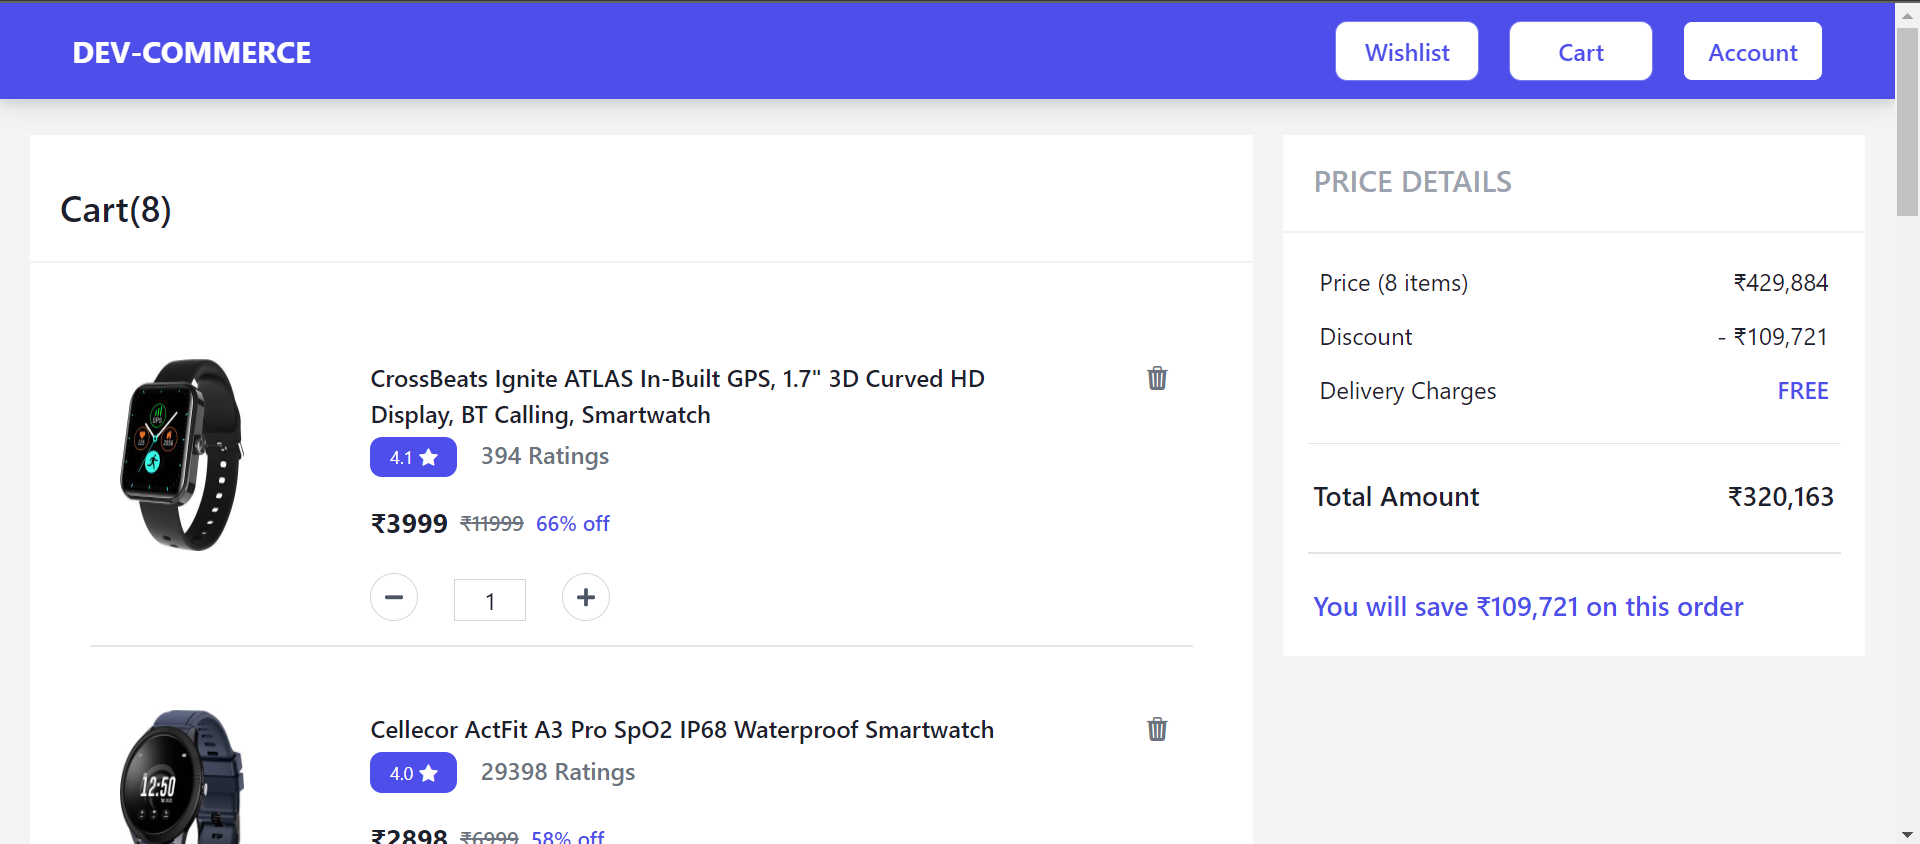Click the Cellecor ActFit smartwatch image
Image resolution: width=1920 pixels, height=844 pixels.
(x=182, y=777)
